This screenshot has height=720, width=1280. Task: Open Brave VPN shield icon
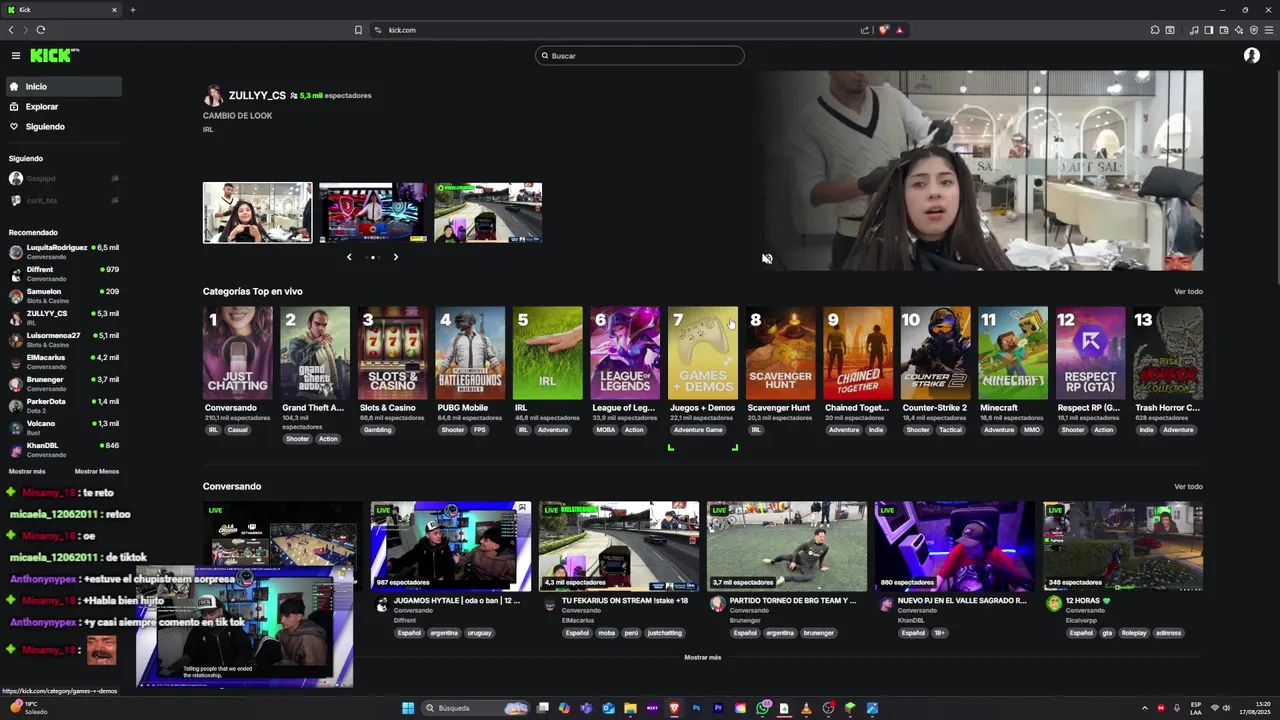click(1254, 30)
